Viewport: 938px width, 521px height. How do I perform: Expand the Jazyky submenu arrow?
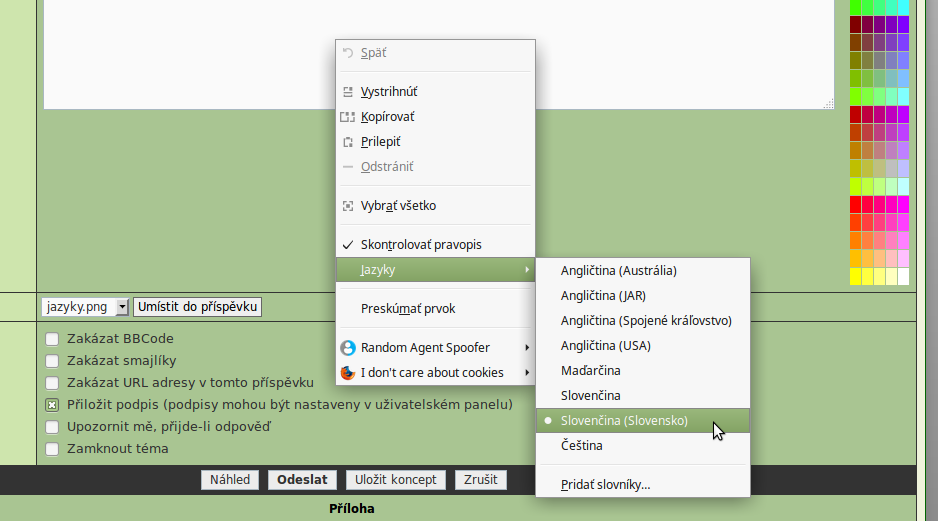pyautogui.click(x=527, y=270)
